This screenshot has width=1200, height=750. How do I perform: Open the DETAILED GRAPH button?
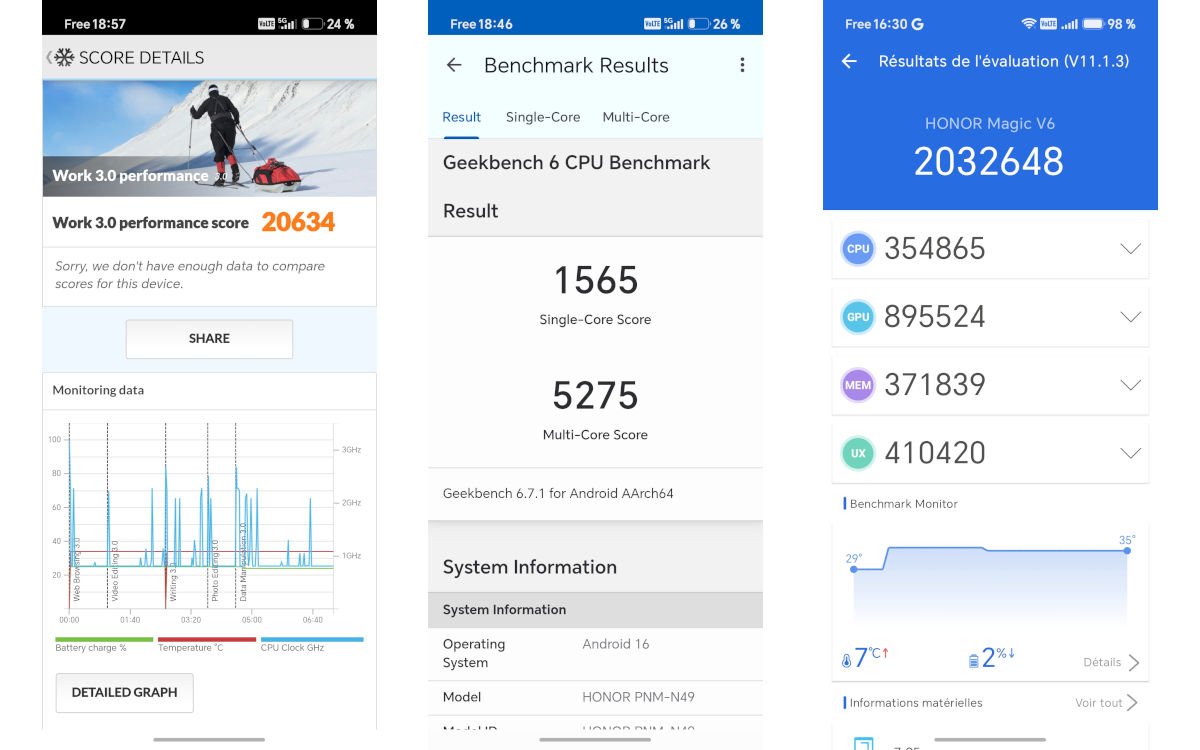pos(124,692)
